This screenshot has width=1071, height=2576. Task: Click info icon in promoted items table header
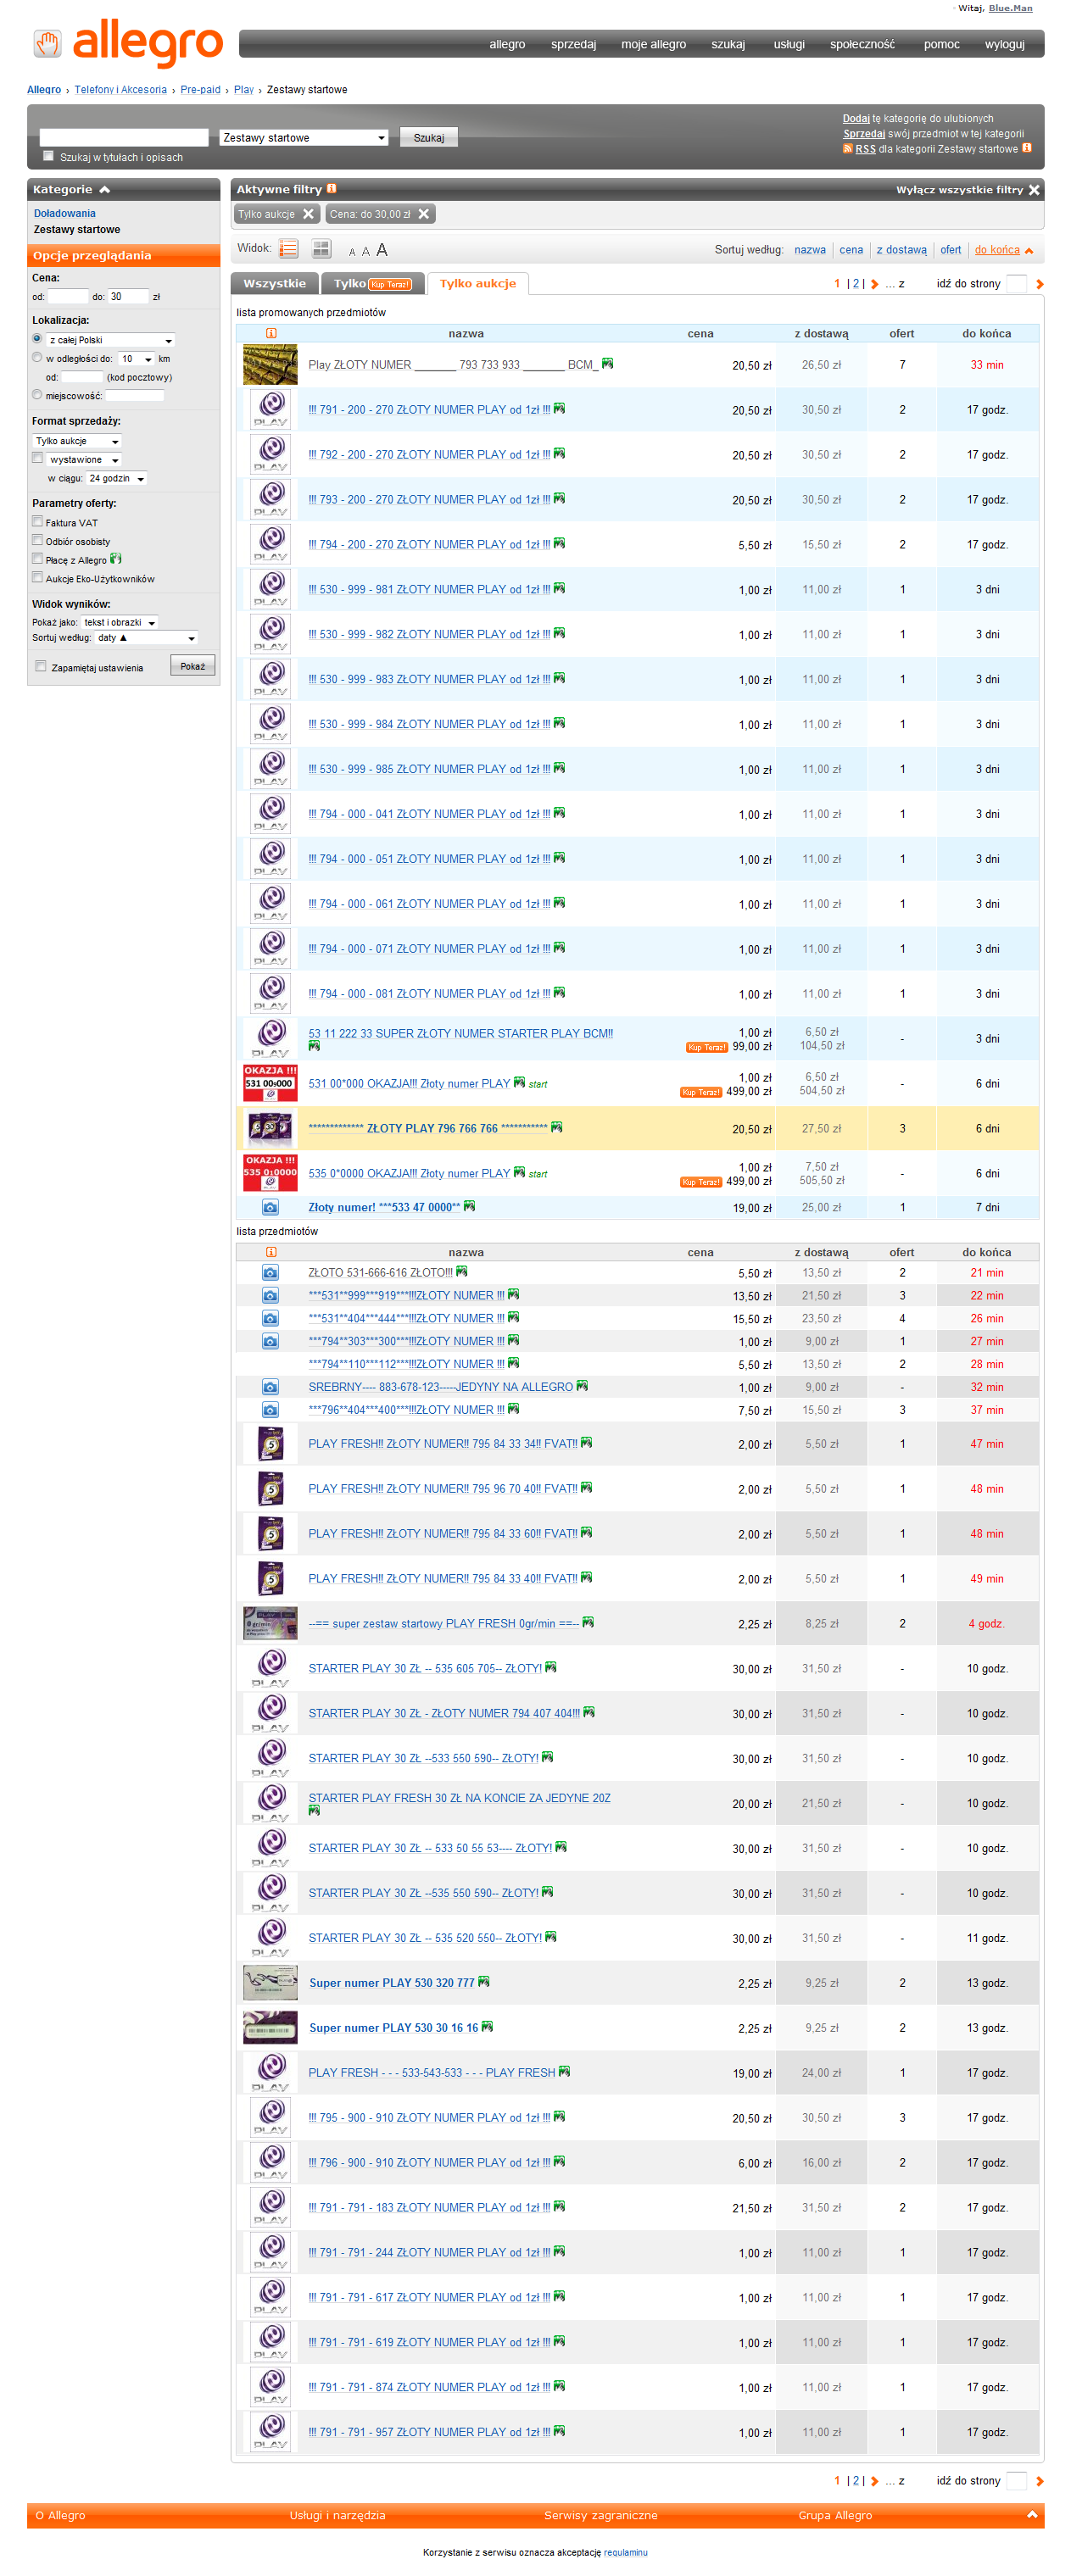point(271,333)
